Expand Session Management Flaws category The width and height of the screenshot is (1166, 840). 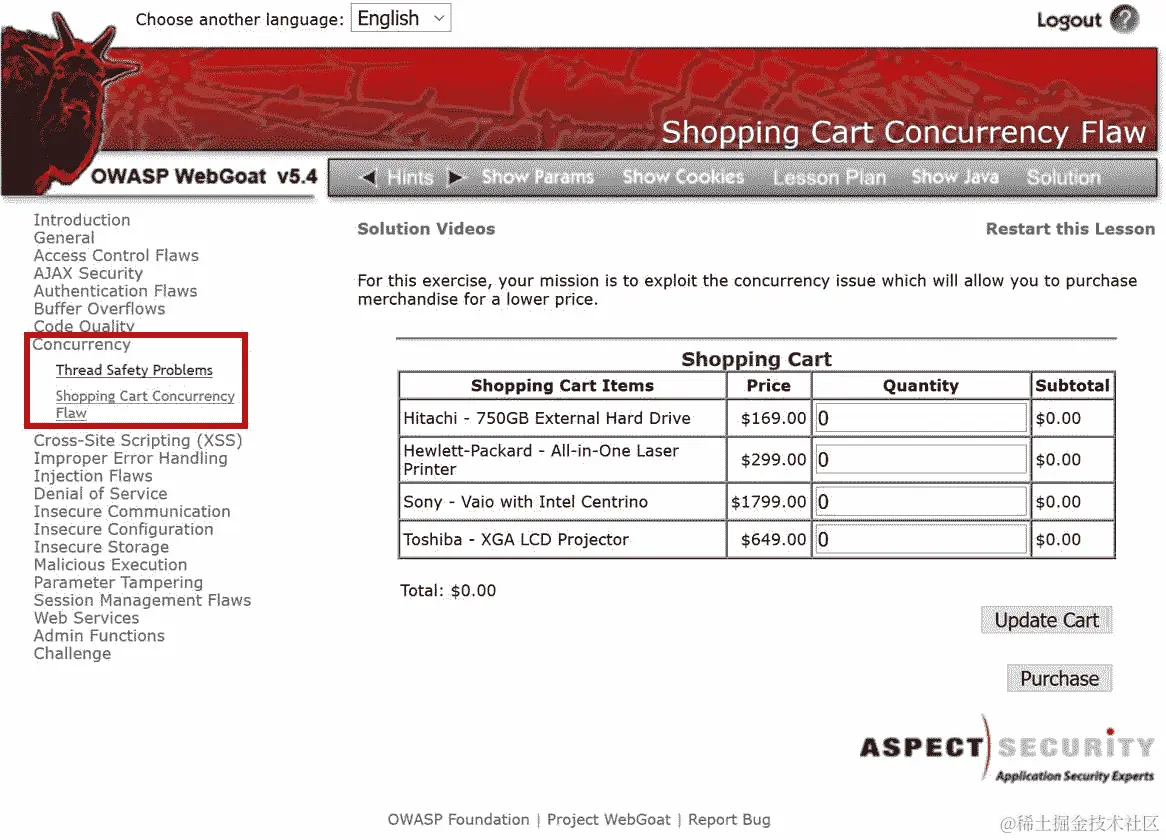click(142, 601)
